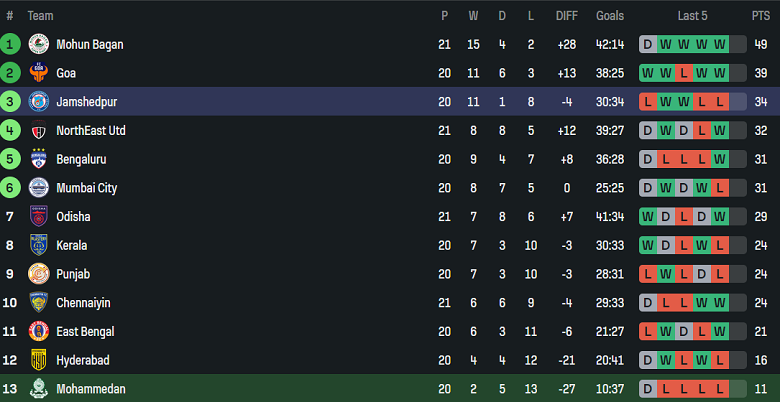
Task: Click the Odisha team crest
Action: 39,217
